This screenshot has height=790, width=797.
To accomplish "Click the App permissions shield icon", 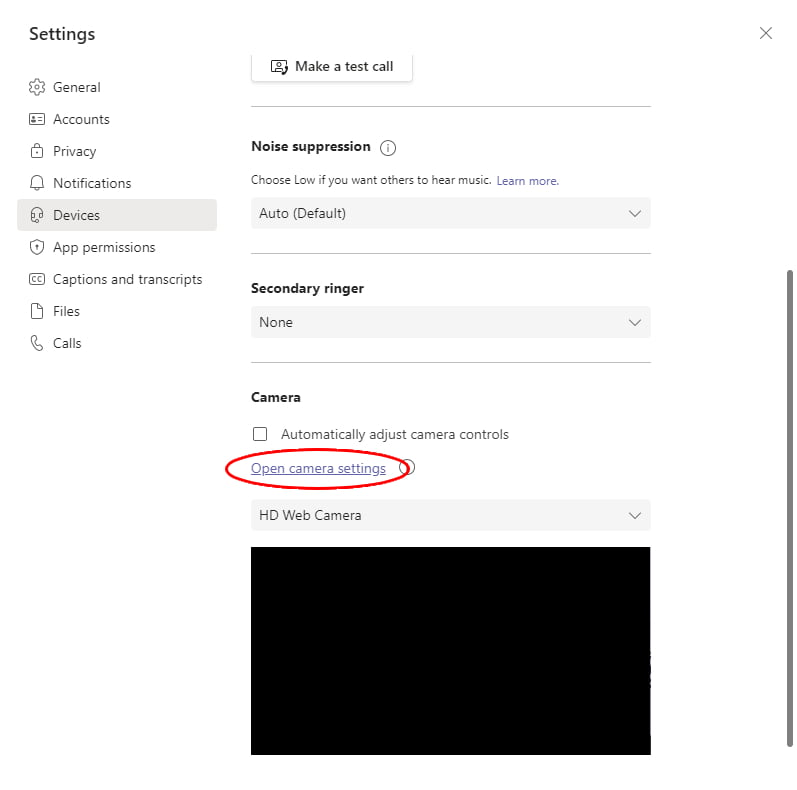I will (x=37, y=247).
